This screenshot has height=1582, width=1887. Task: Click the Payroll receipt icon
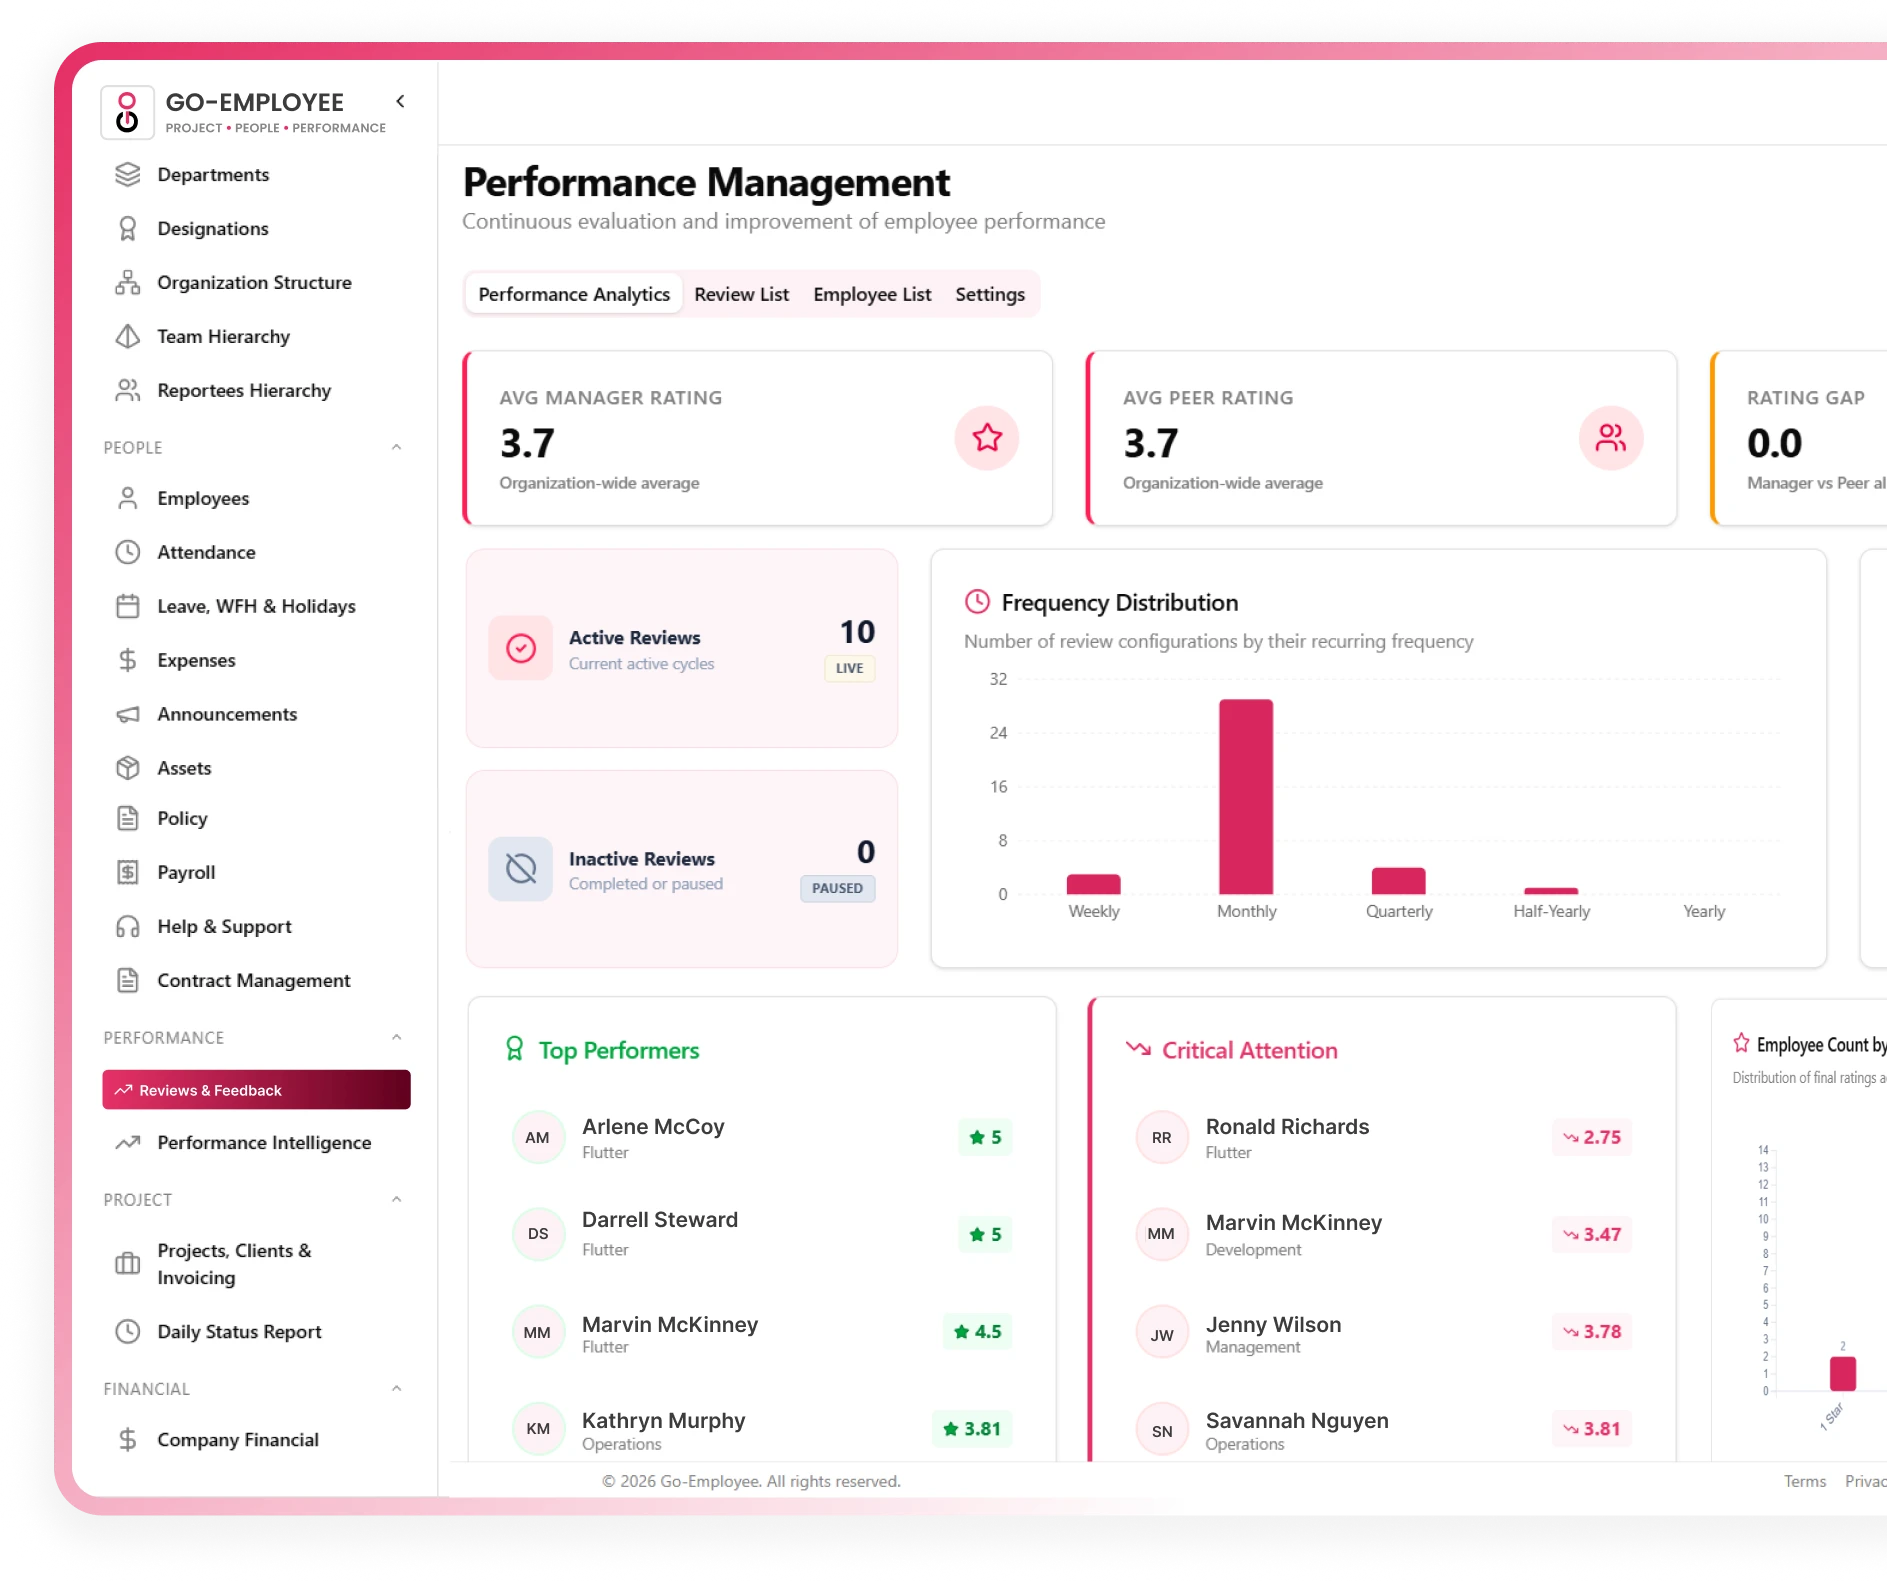coord(127,873)
